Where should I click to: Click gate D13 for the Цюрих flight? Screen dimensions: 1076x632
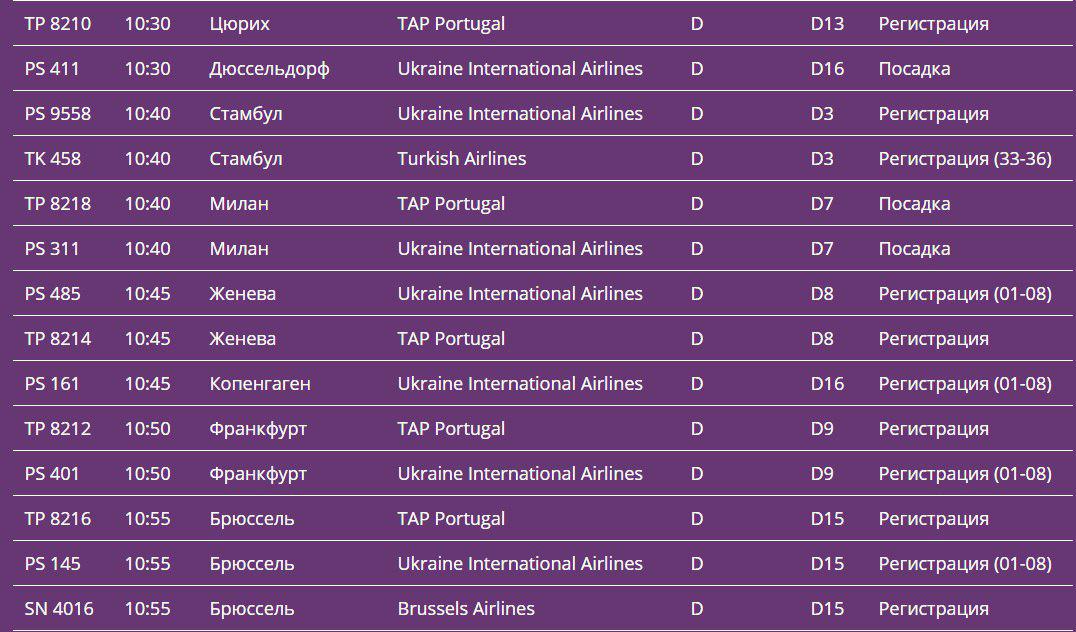(x=827, y=24)
